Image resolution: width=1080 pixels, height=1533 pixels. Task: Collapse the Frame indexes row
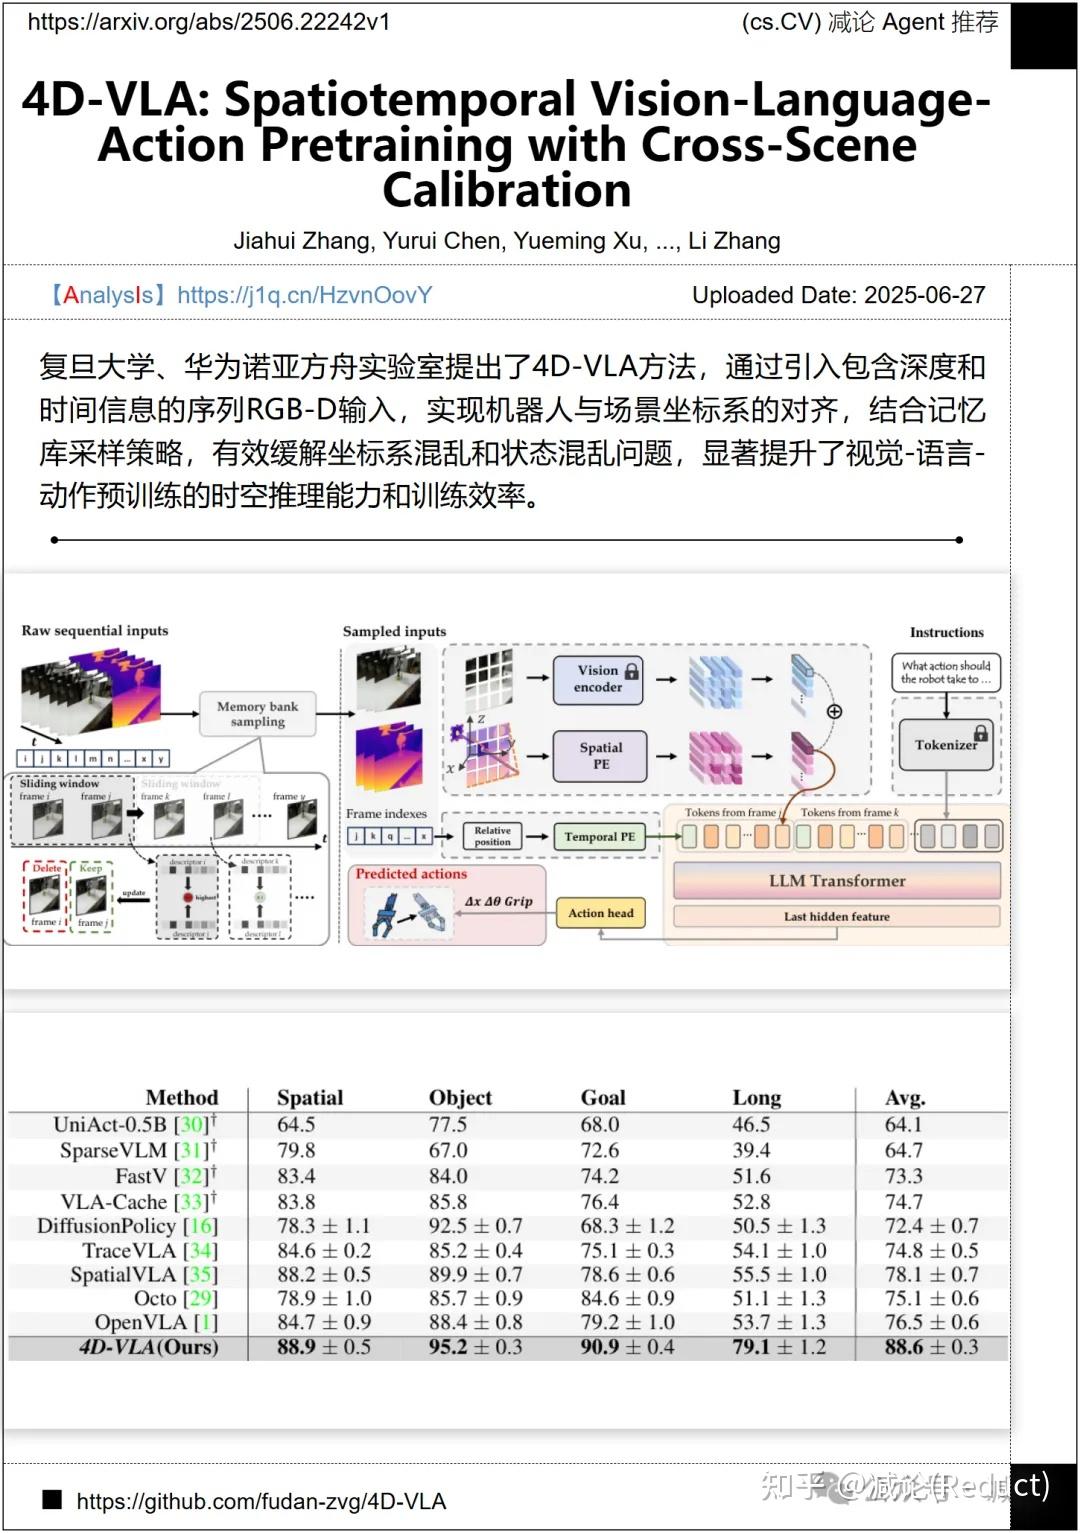(389, 836)
